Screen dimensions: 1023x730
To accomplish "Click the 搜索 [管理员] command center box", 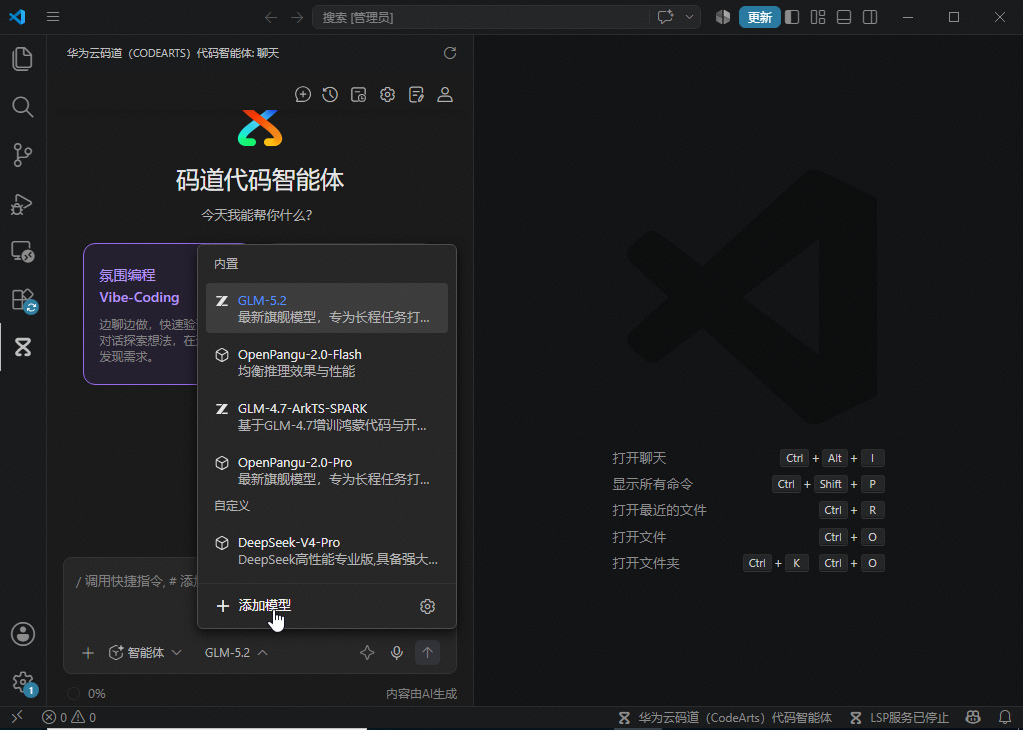I will tap(481, 18).
